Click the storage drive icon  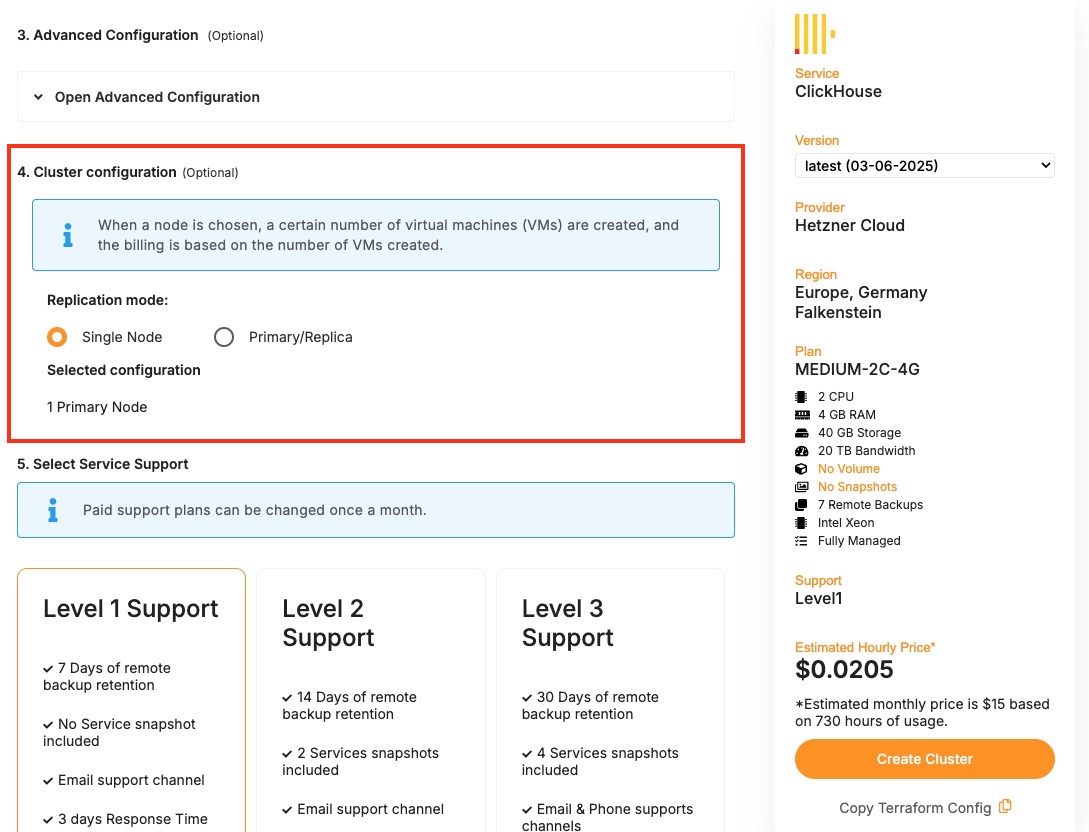pos(801,433)
